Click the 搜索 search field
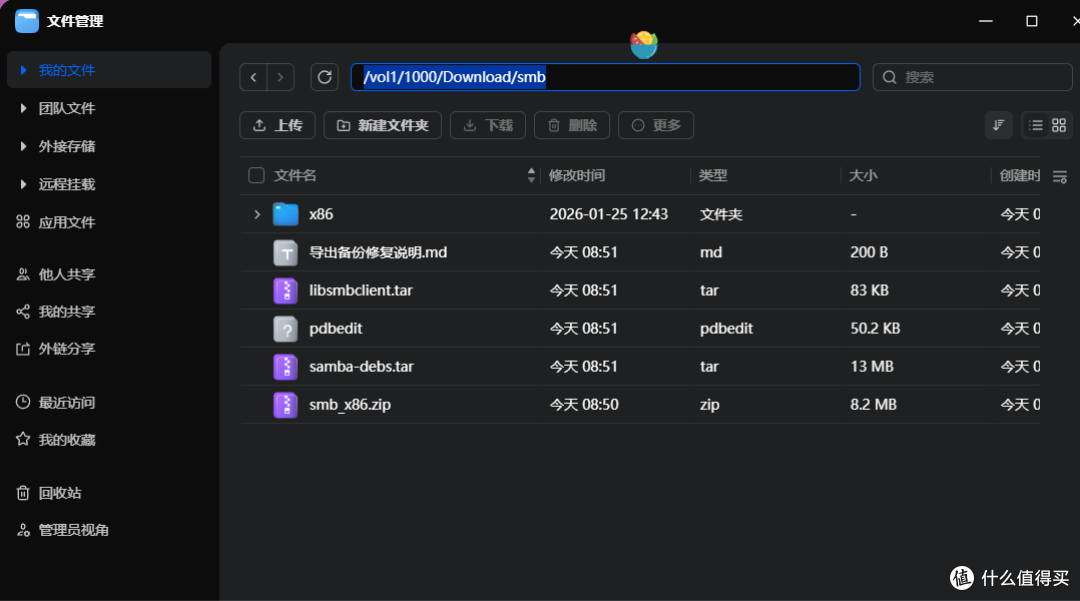The image size is (1080, 601). (x=972, y=77)
